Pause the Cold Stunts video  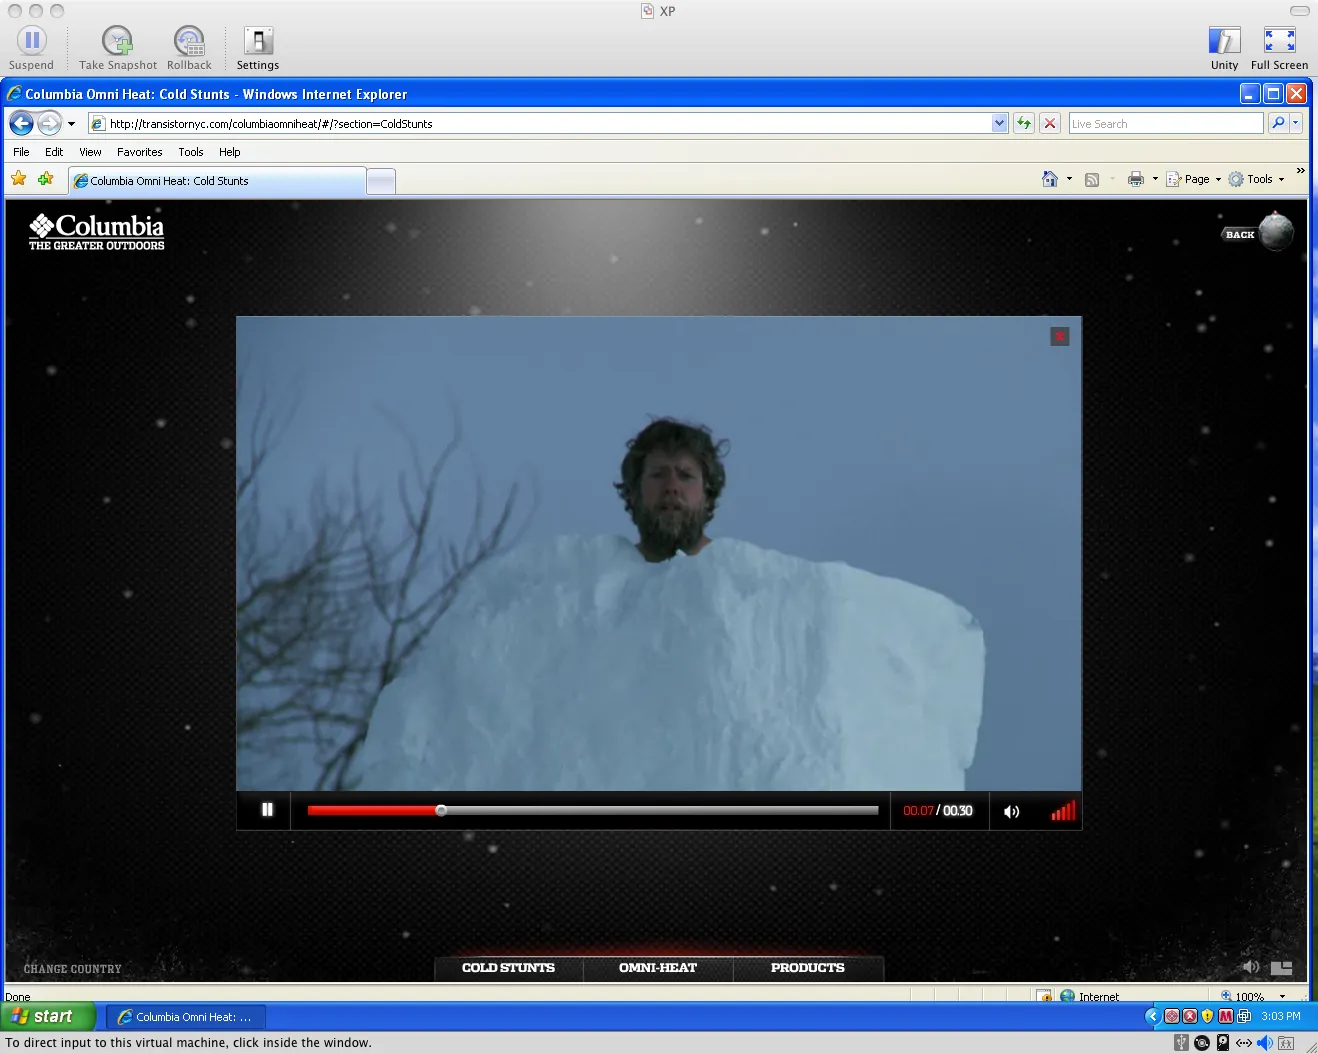[267, 810]
